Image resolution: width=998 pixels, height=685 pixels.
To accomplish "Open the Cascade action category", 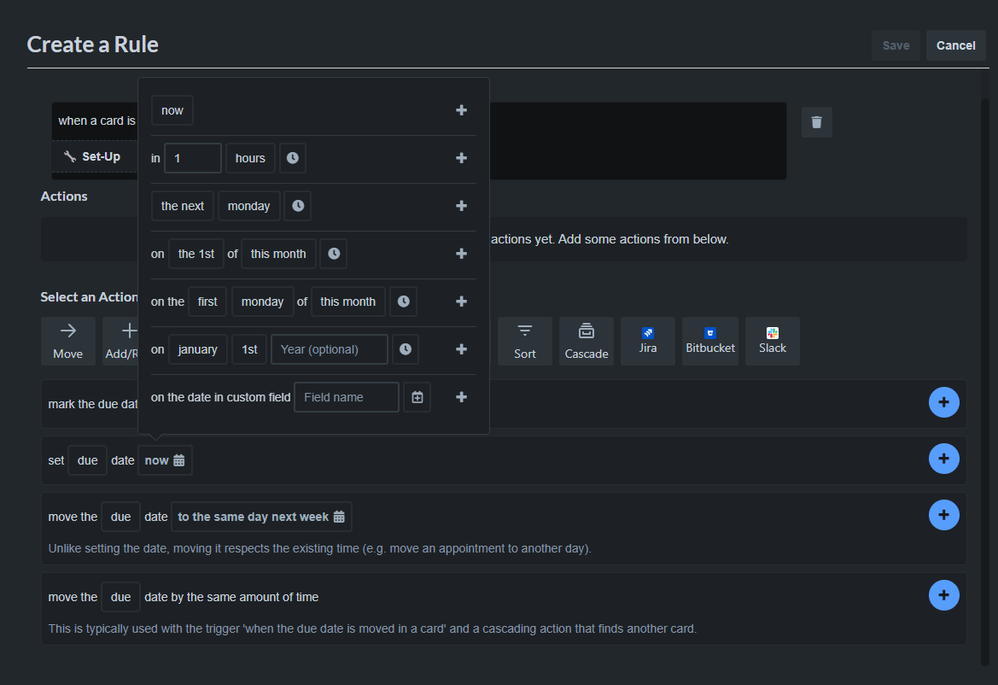I will [x=586, y=341].
